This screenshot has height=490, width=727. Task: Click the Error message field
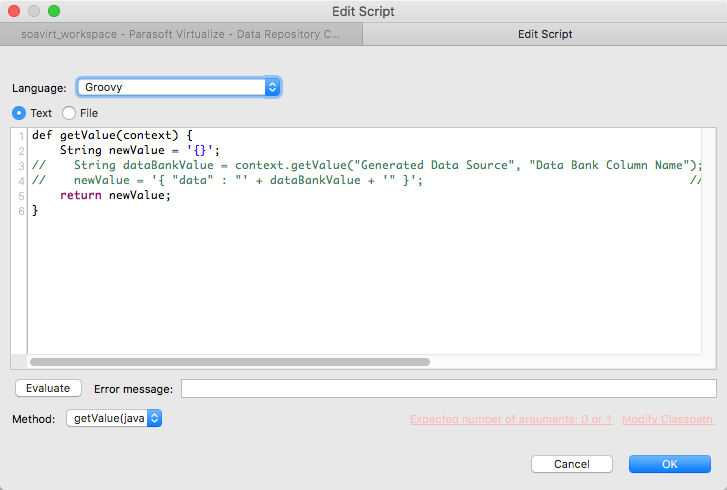(448, 388)
